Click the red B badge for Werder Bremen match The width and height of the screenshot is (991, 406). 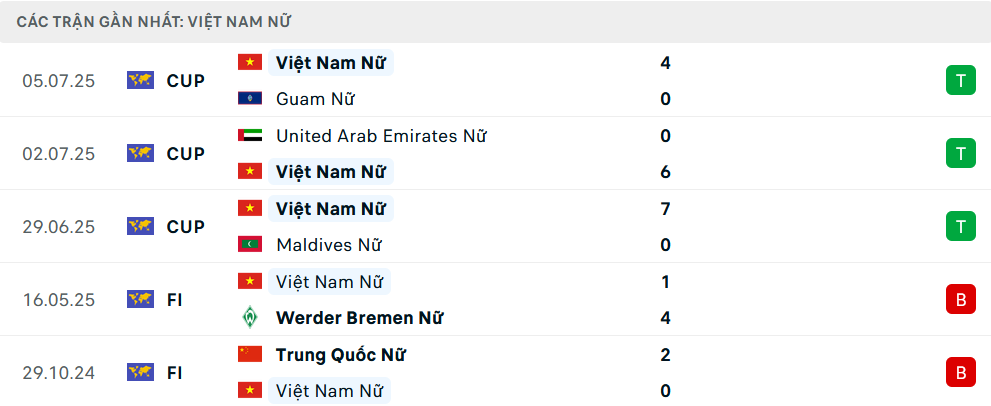click(x=961, y=299)
